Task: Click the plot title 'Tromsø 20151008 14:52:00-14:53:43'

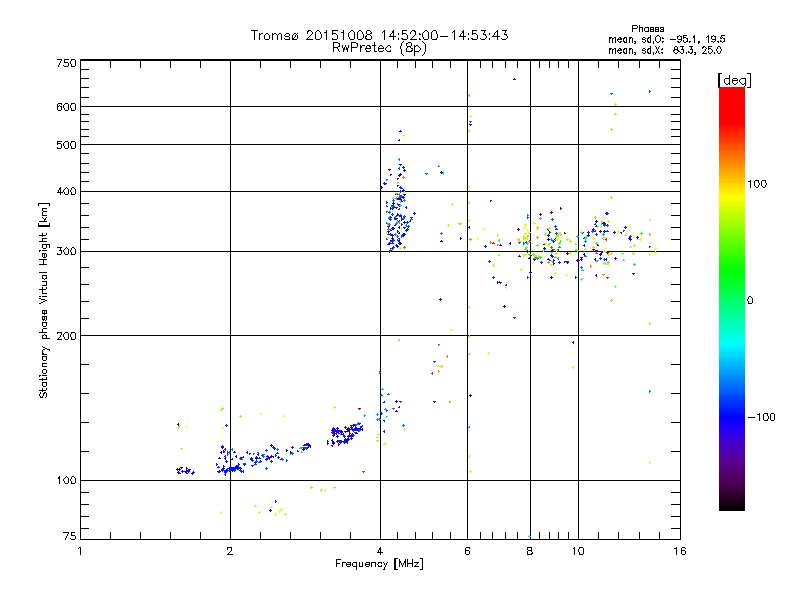Action: tap(379, 35)
